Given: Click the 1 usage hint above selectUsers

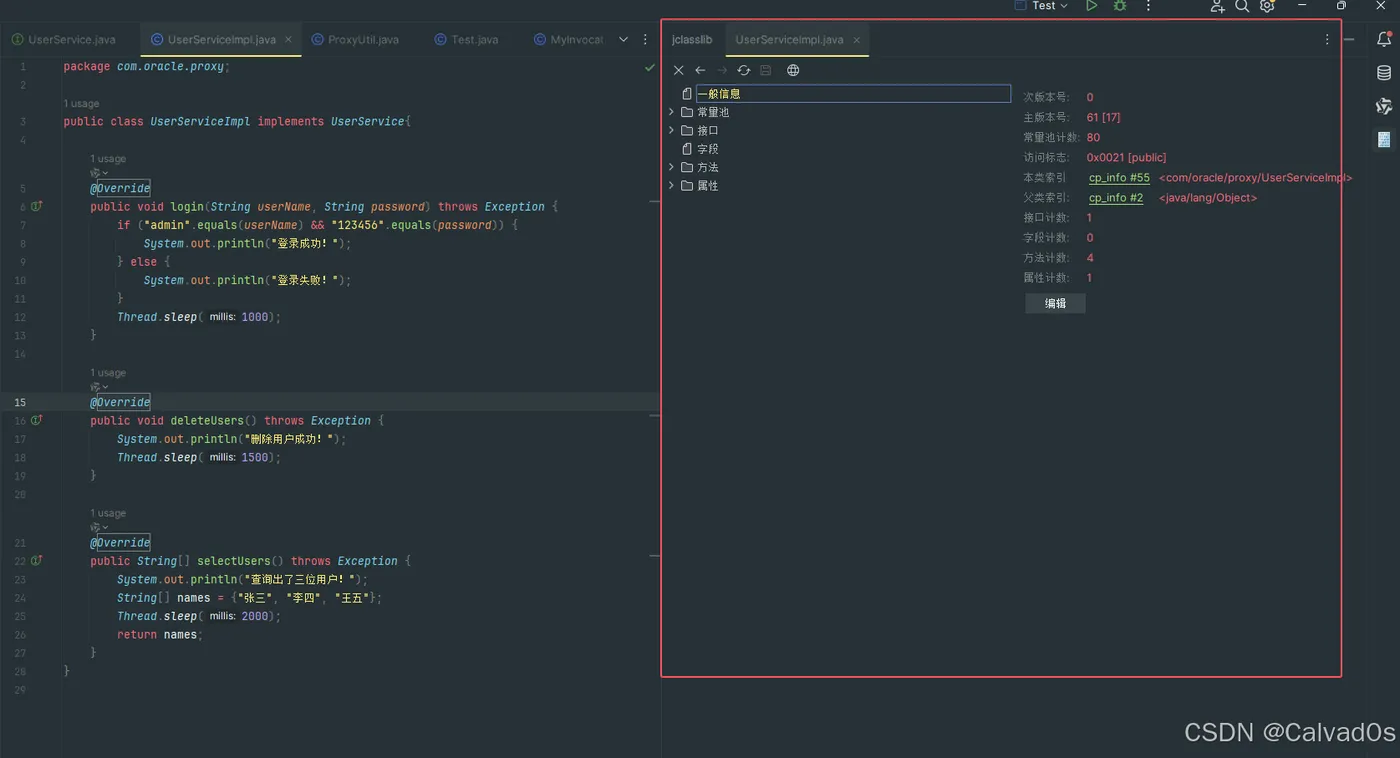Looking at the screenshot, I should pos(108,513).
